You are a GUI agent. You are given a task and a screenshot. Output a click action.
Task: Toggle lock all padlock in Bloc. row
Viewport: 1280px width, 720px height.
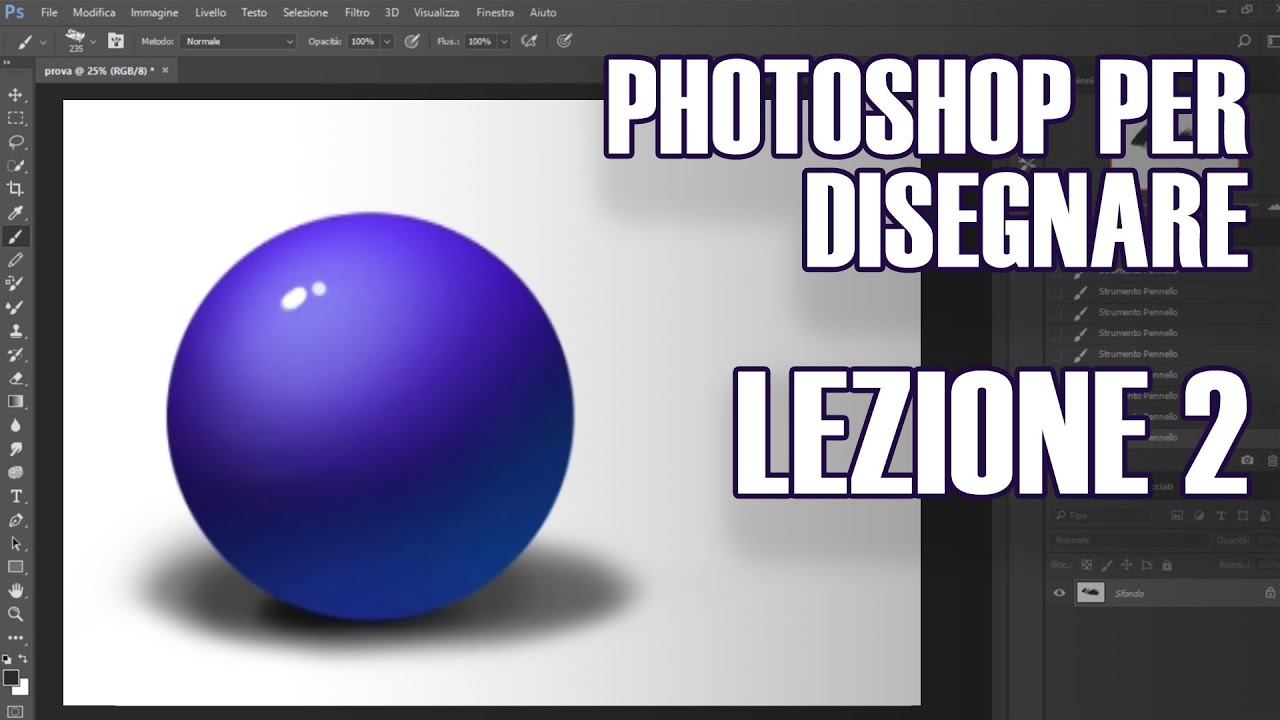(1166, 565)
